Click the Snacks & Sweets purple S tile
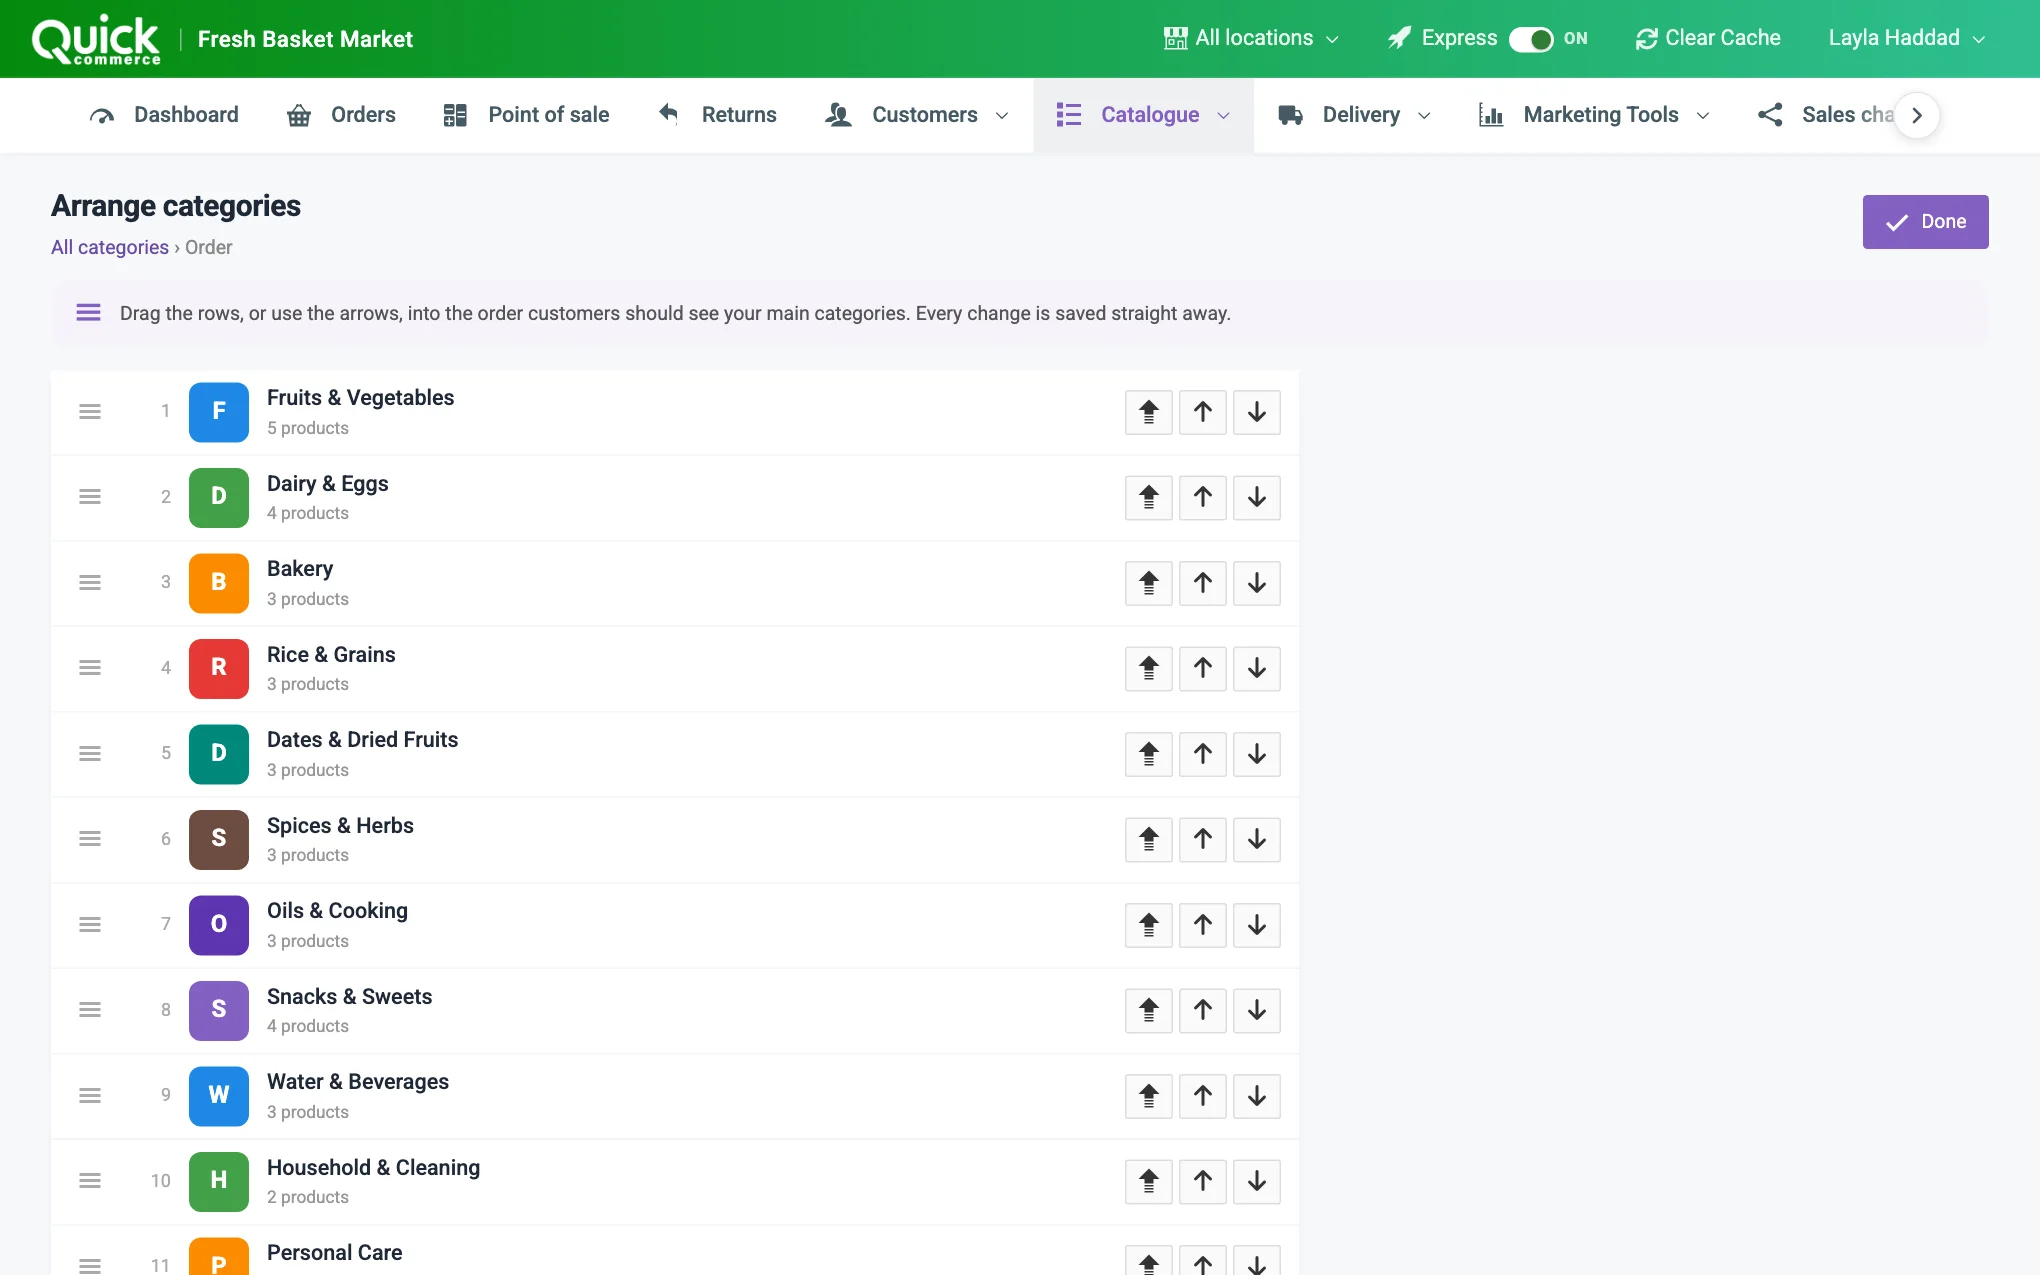Screen dimensions: 2040x1275 tap(219, 1010)
